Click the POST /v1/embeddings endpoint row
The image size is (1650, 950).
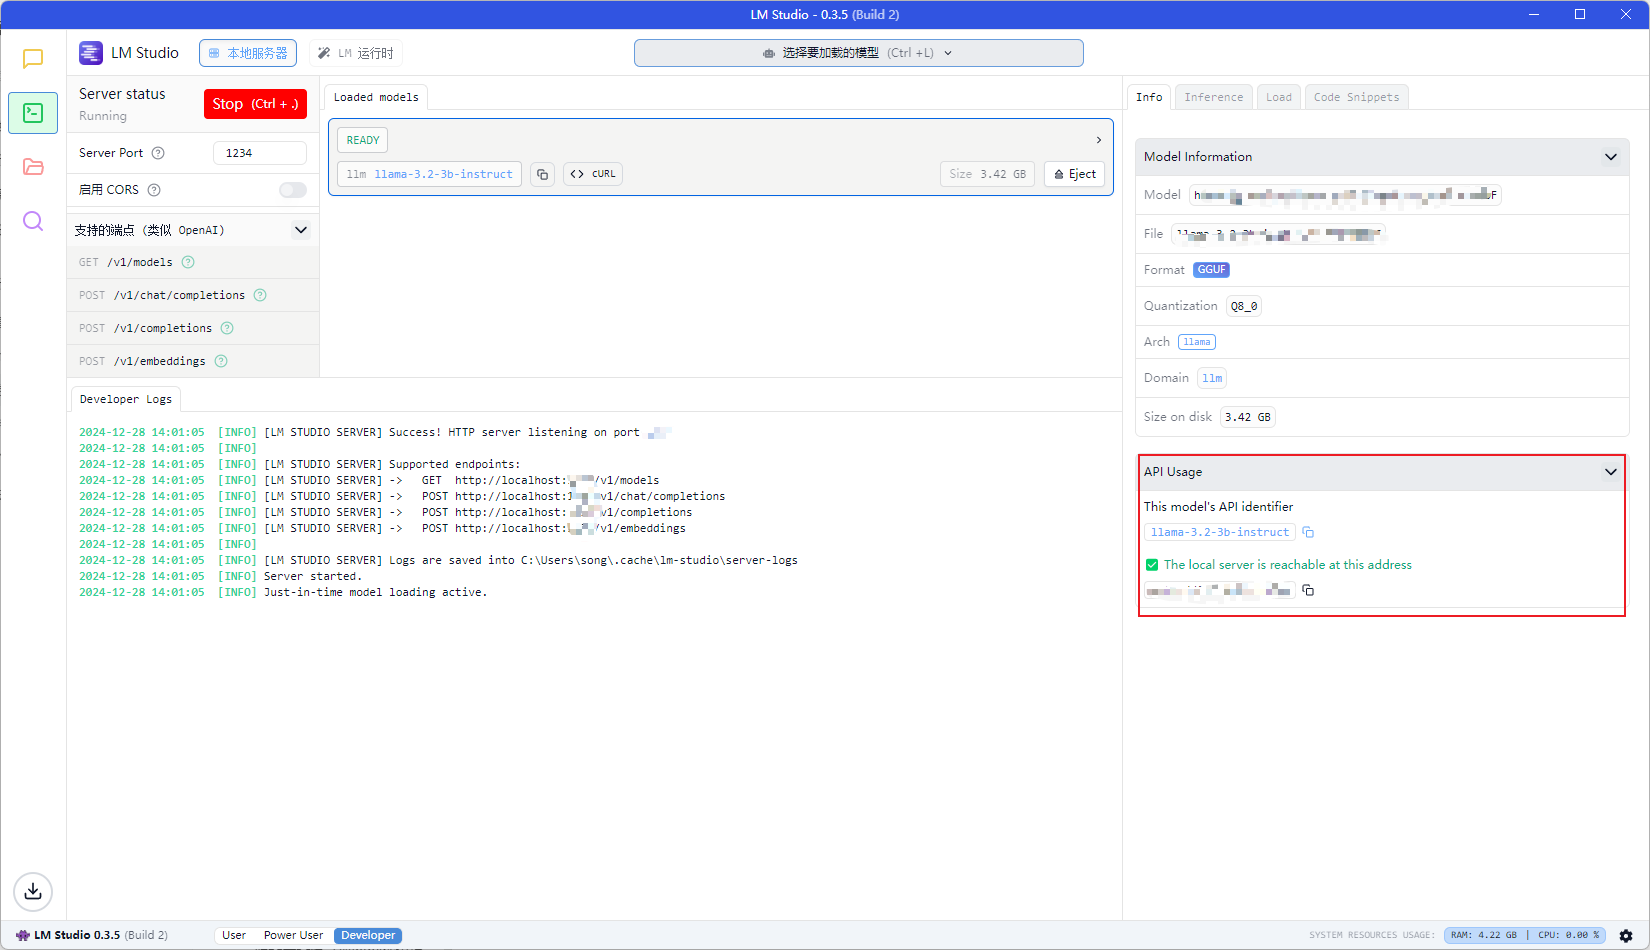coord(193,361)
